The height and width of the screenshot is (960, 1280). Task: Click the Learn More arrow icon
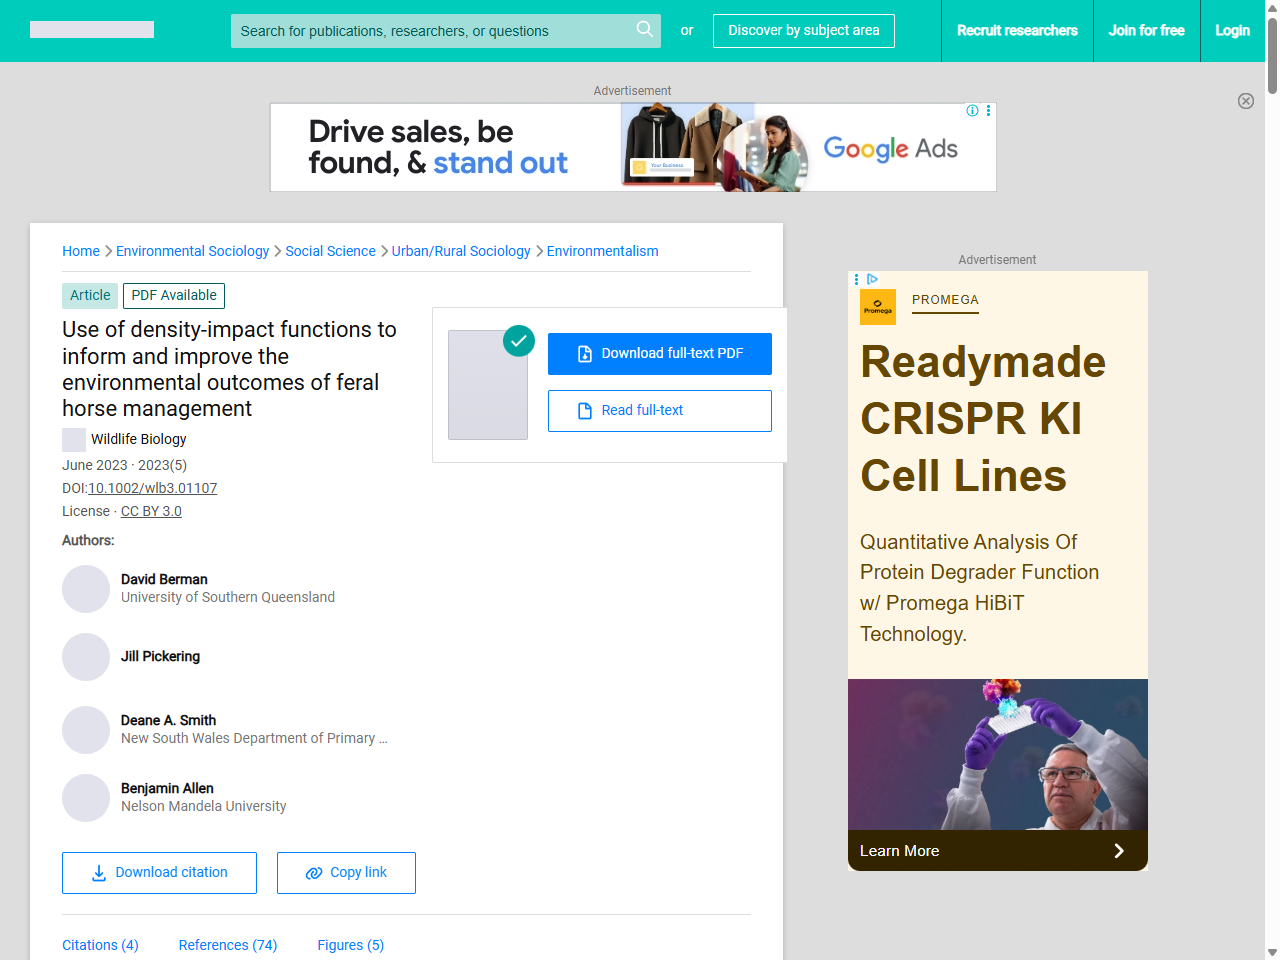coord(1119,851)
